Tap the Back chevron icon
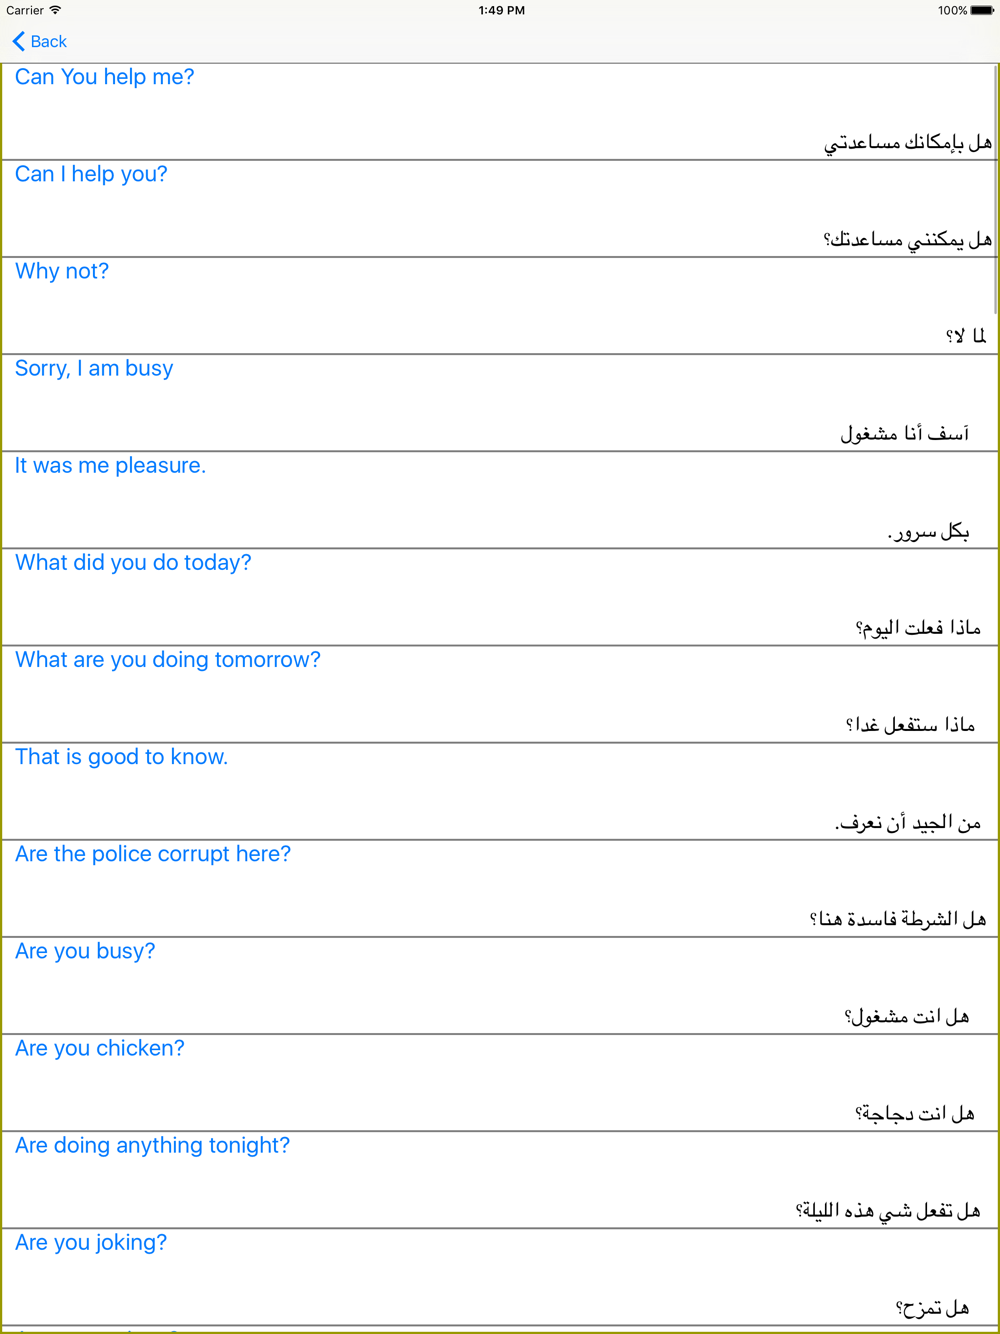This screenshot has width=1000, height=1334. (x=18, y=41)
